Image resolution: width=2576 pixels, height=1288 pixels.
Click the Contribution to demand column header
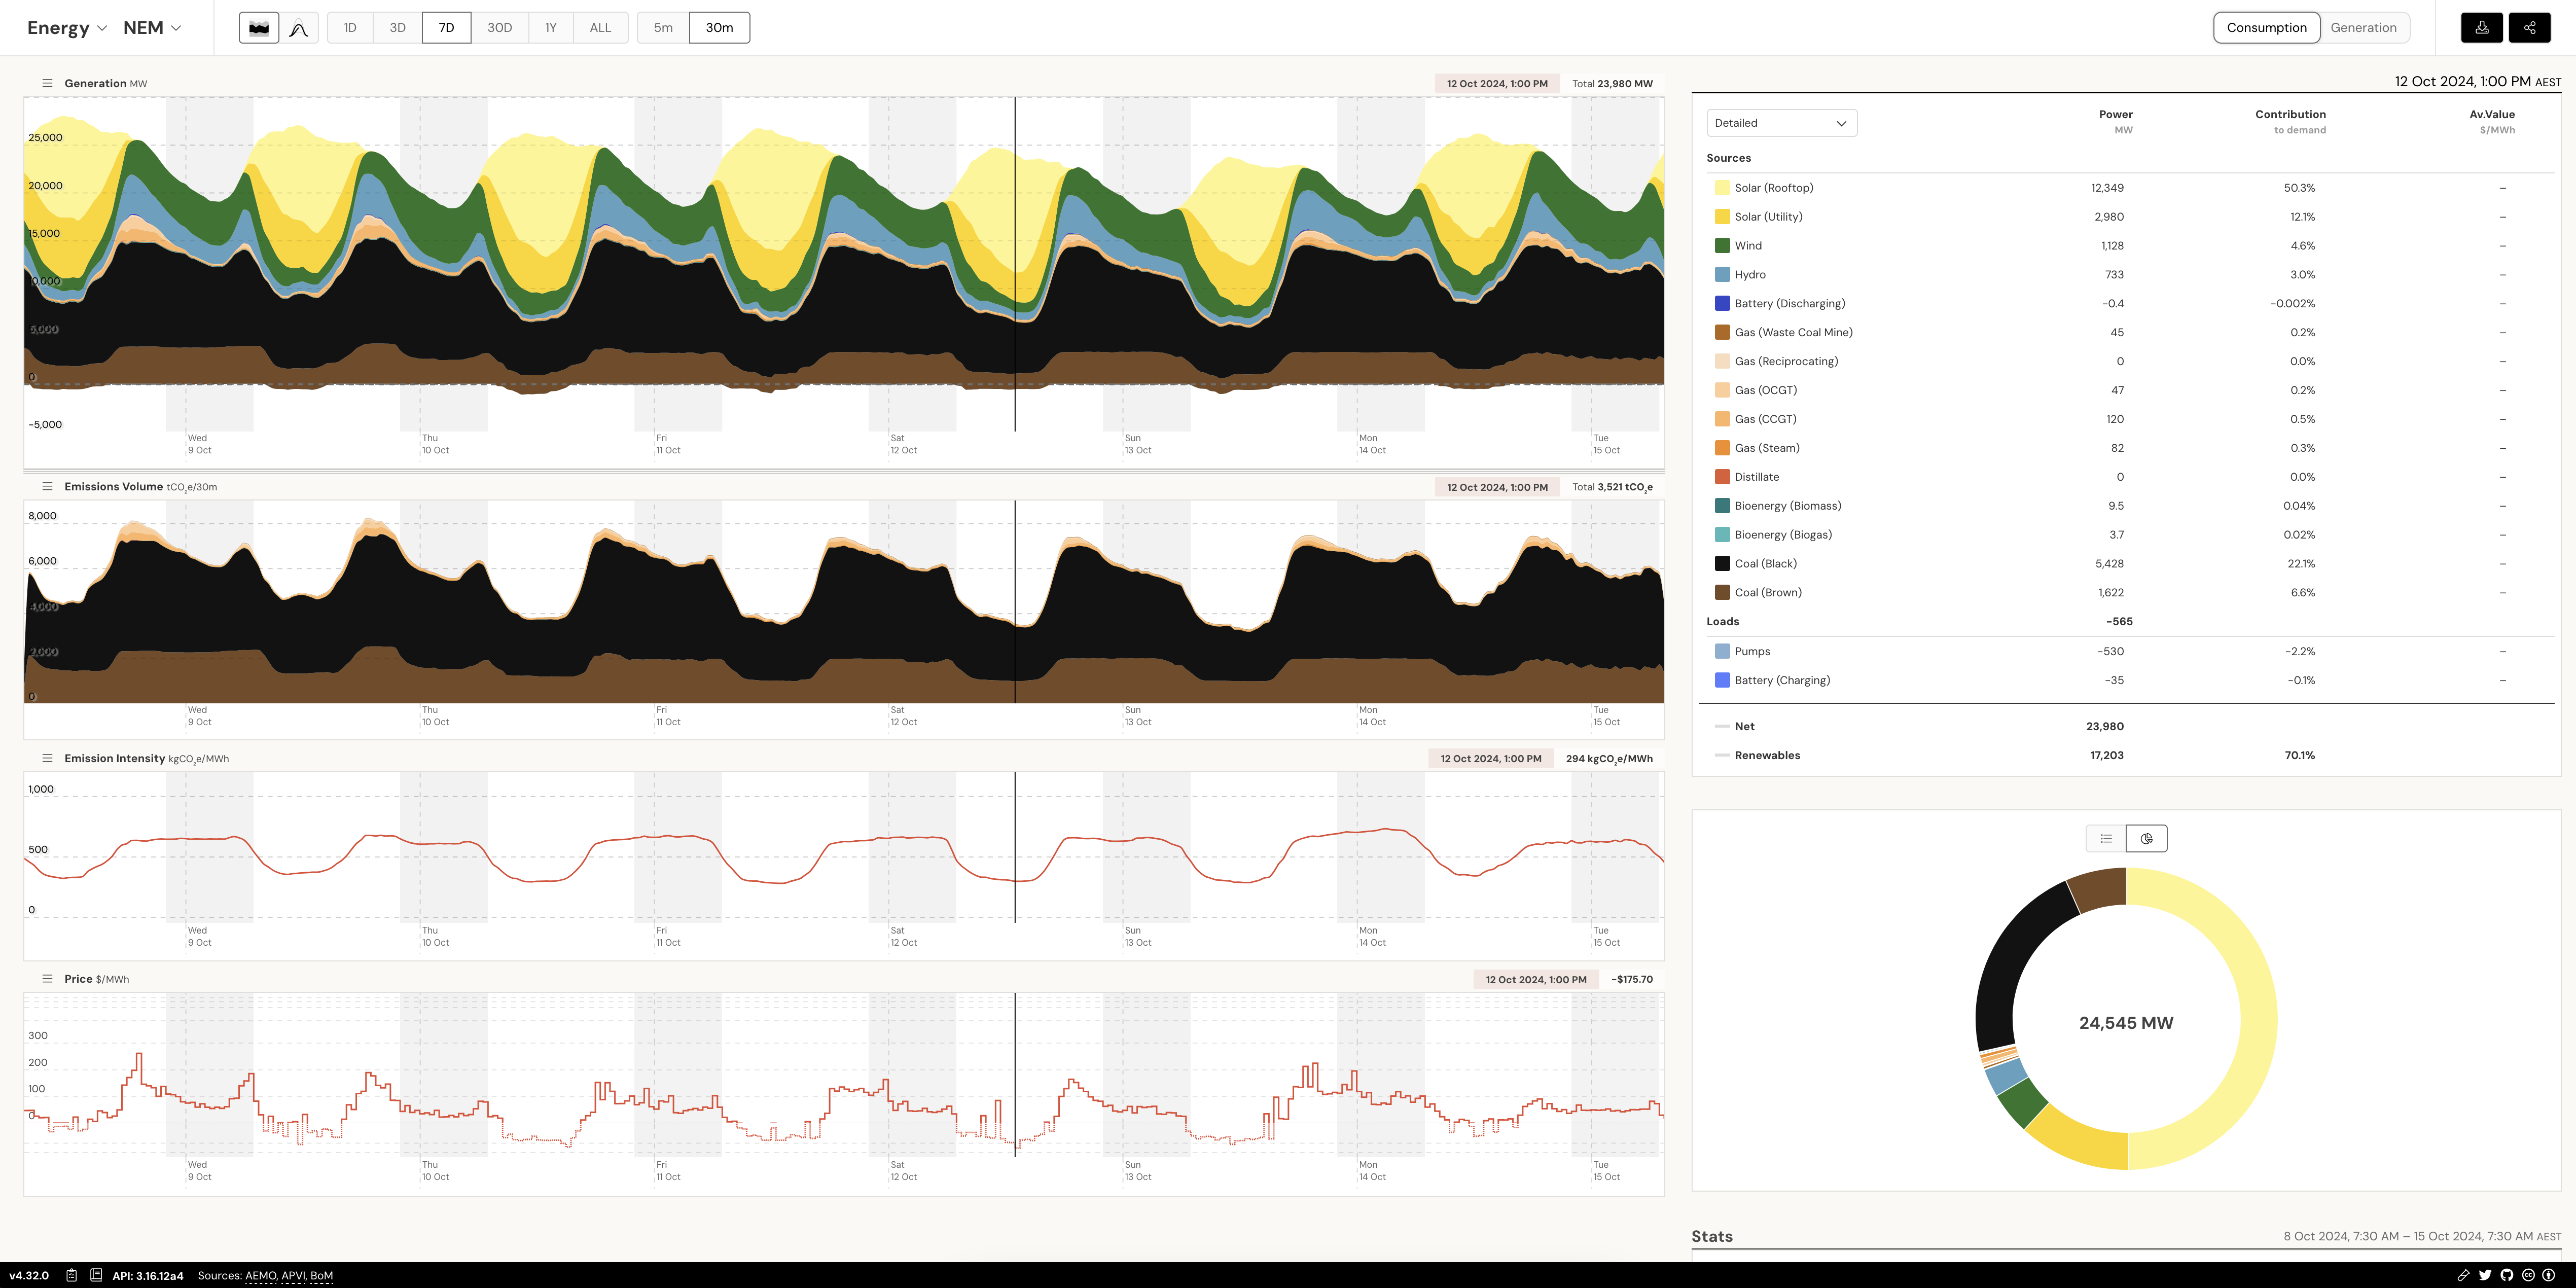point(2290,121)
